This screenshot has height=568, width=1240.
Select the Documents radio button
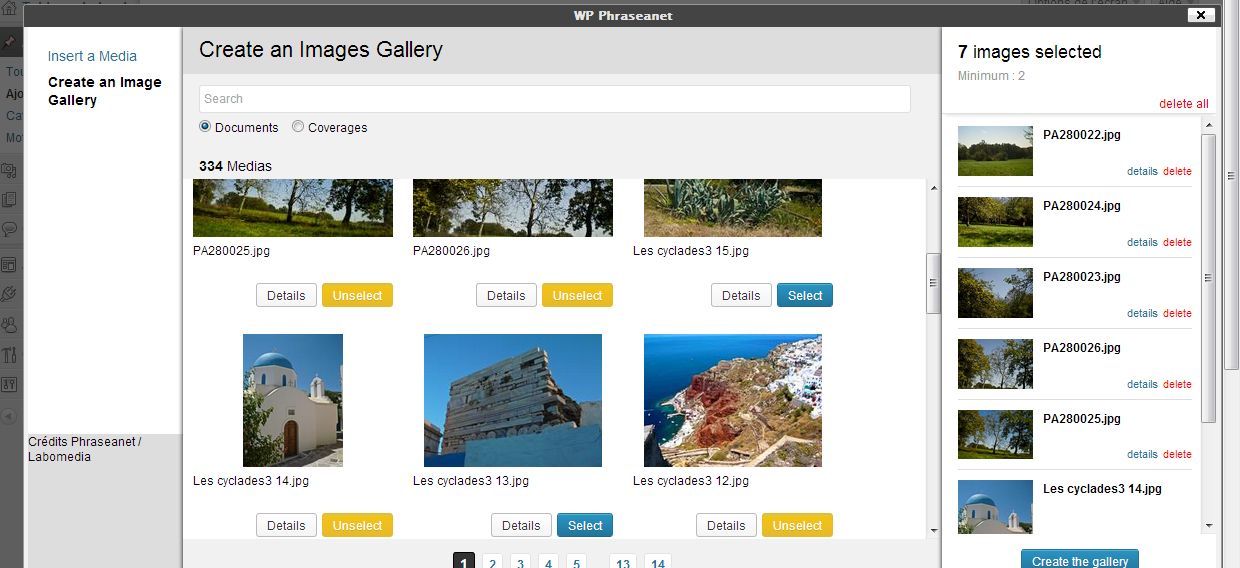(x=205, y=127)
